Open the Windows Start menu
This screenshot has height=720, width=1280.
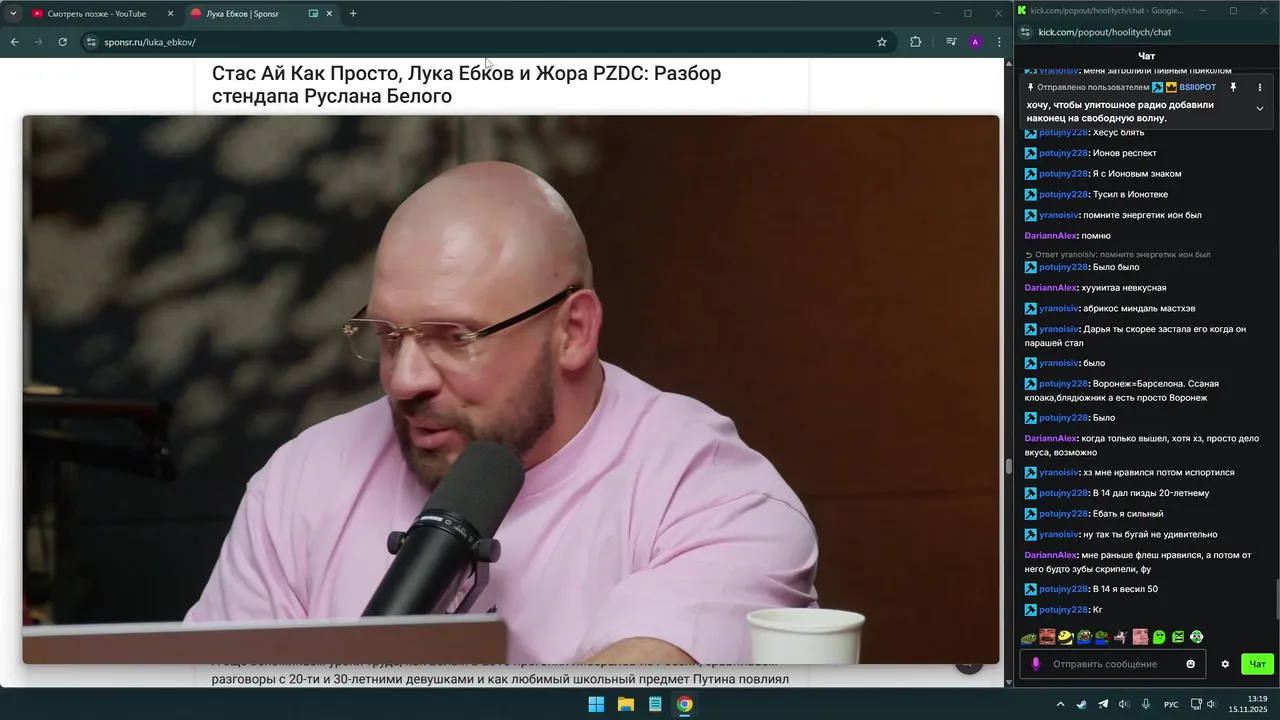click(x=596, y=704)
